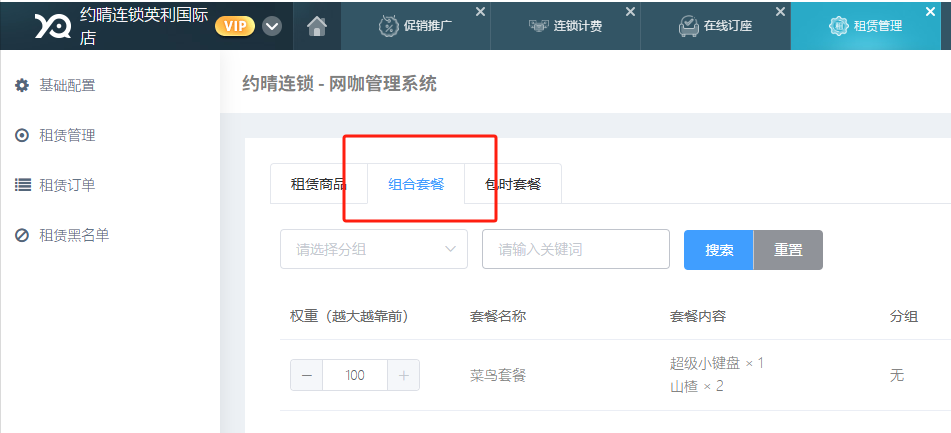Decrease weight for 菜鸟套餐 with minus
The height and width of the screenshot is (433, 951).
[x=307, y=375]
